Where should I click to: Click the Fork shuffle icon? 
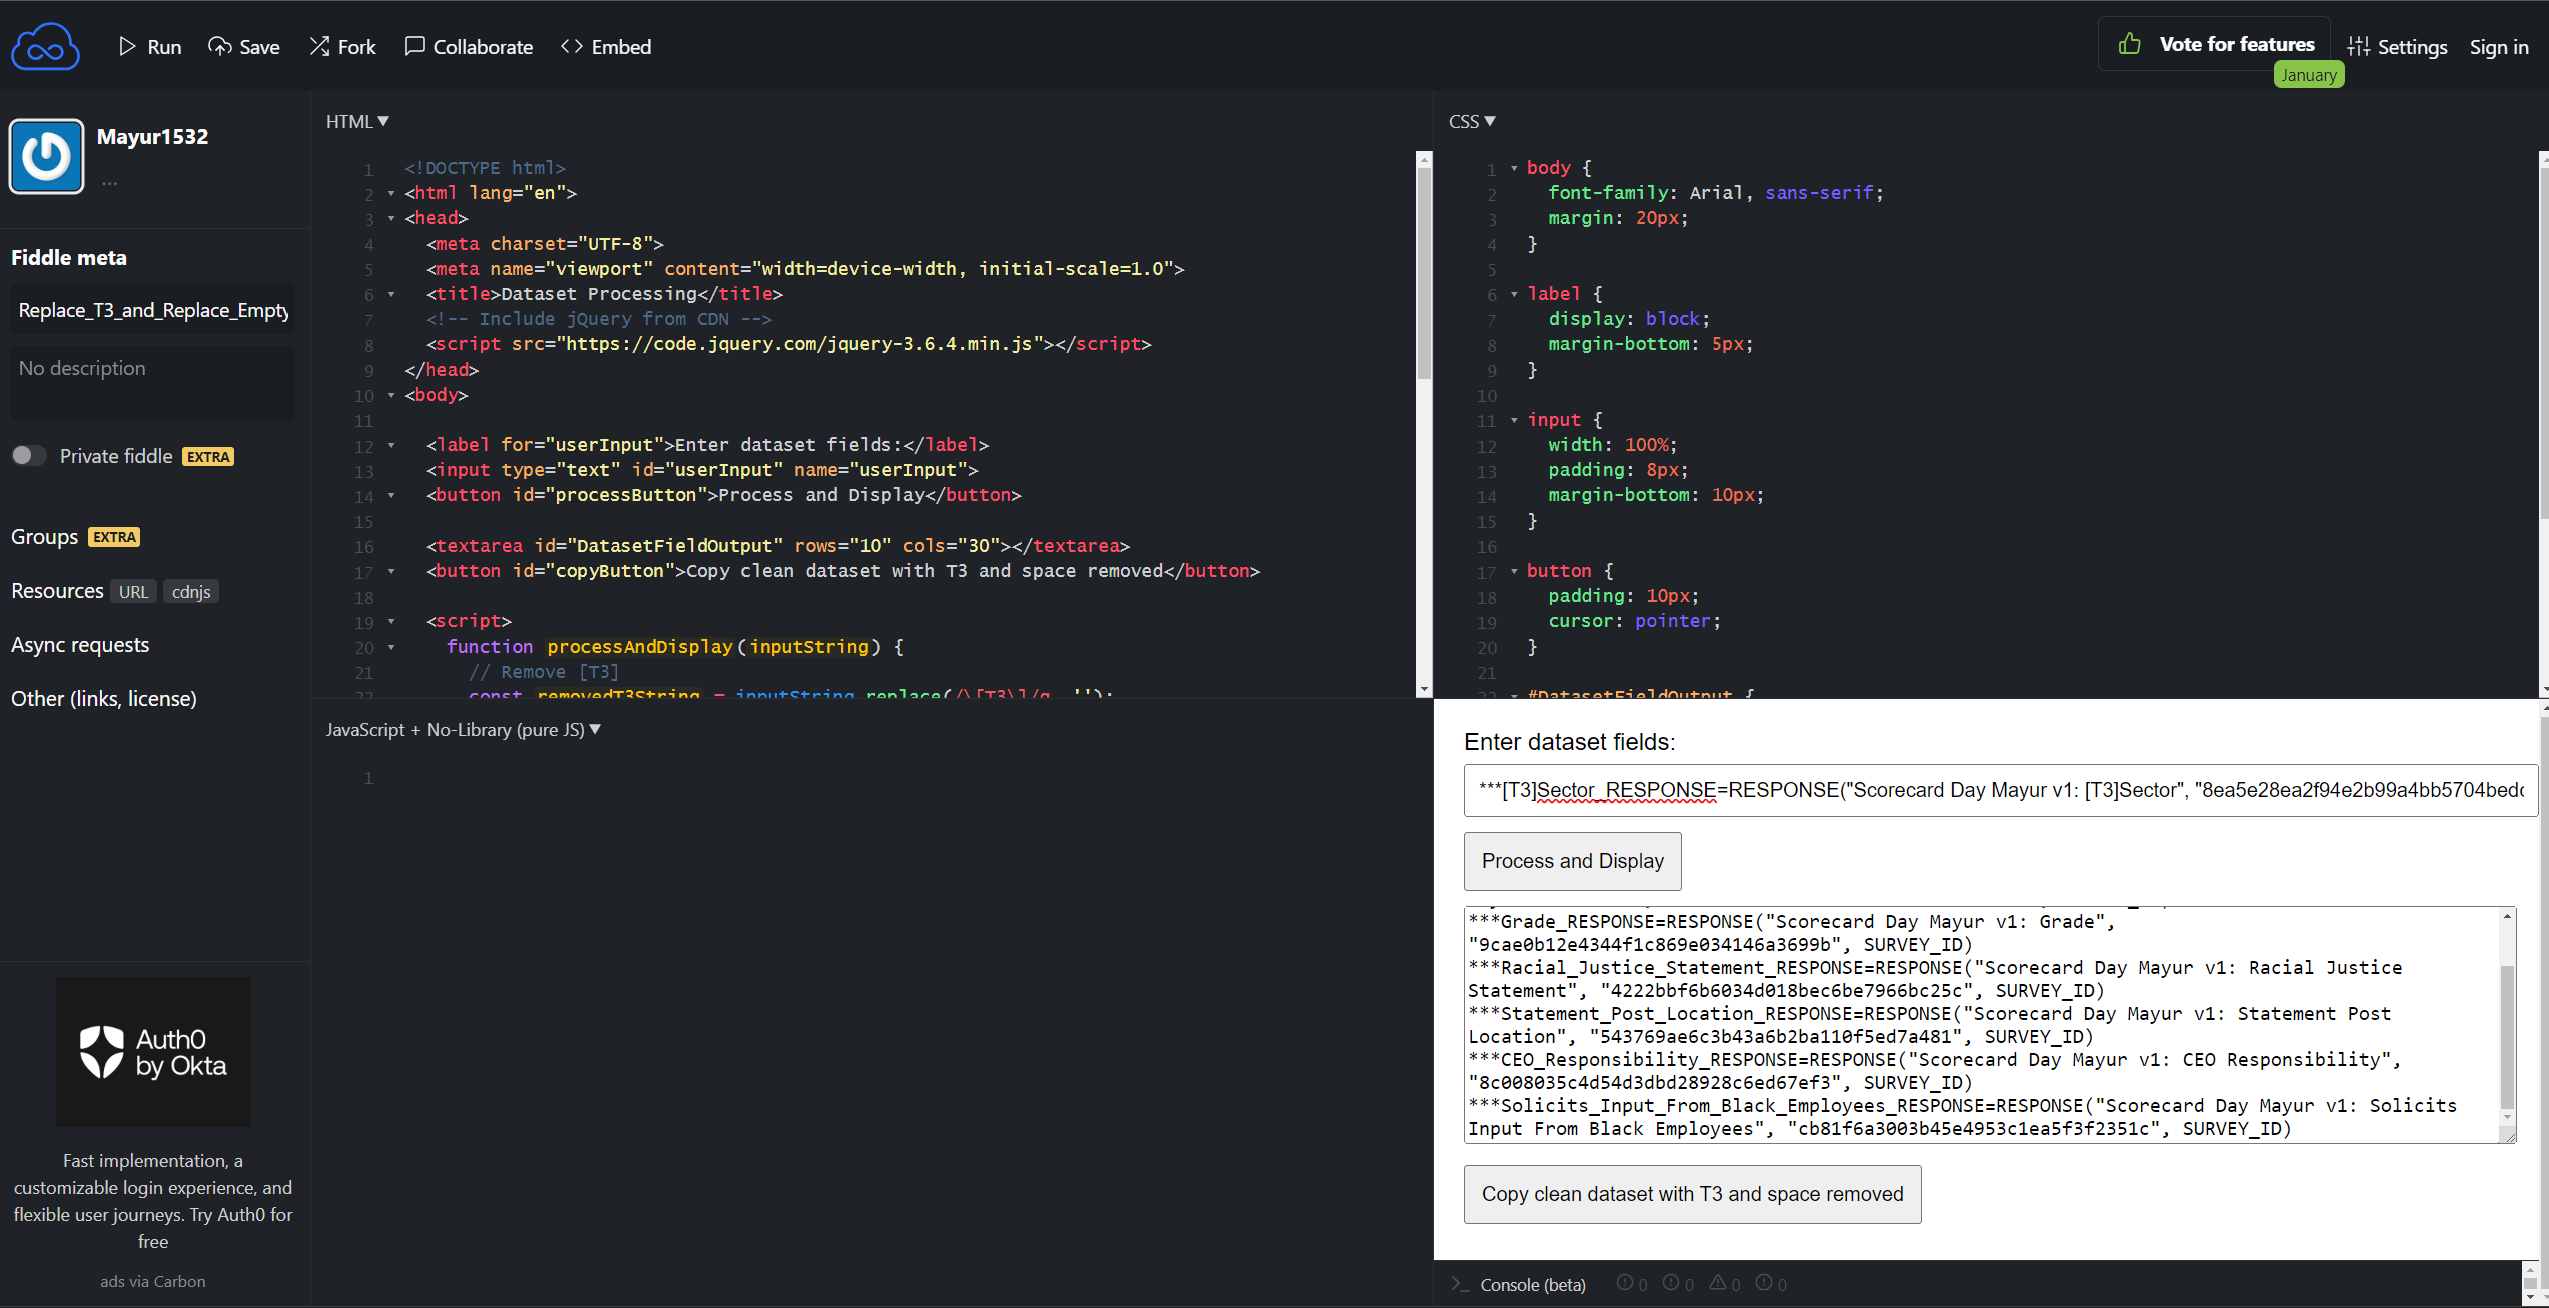coord(319,46)
